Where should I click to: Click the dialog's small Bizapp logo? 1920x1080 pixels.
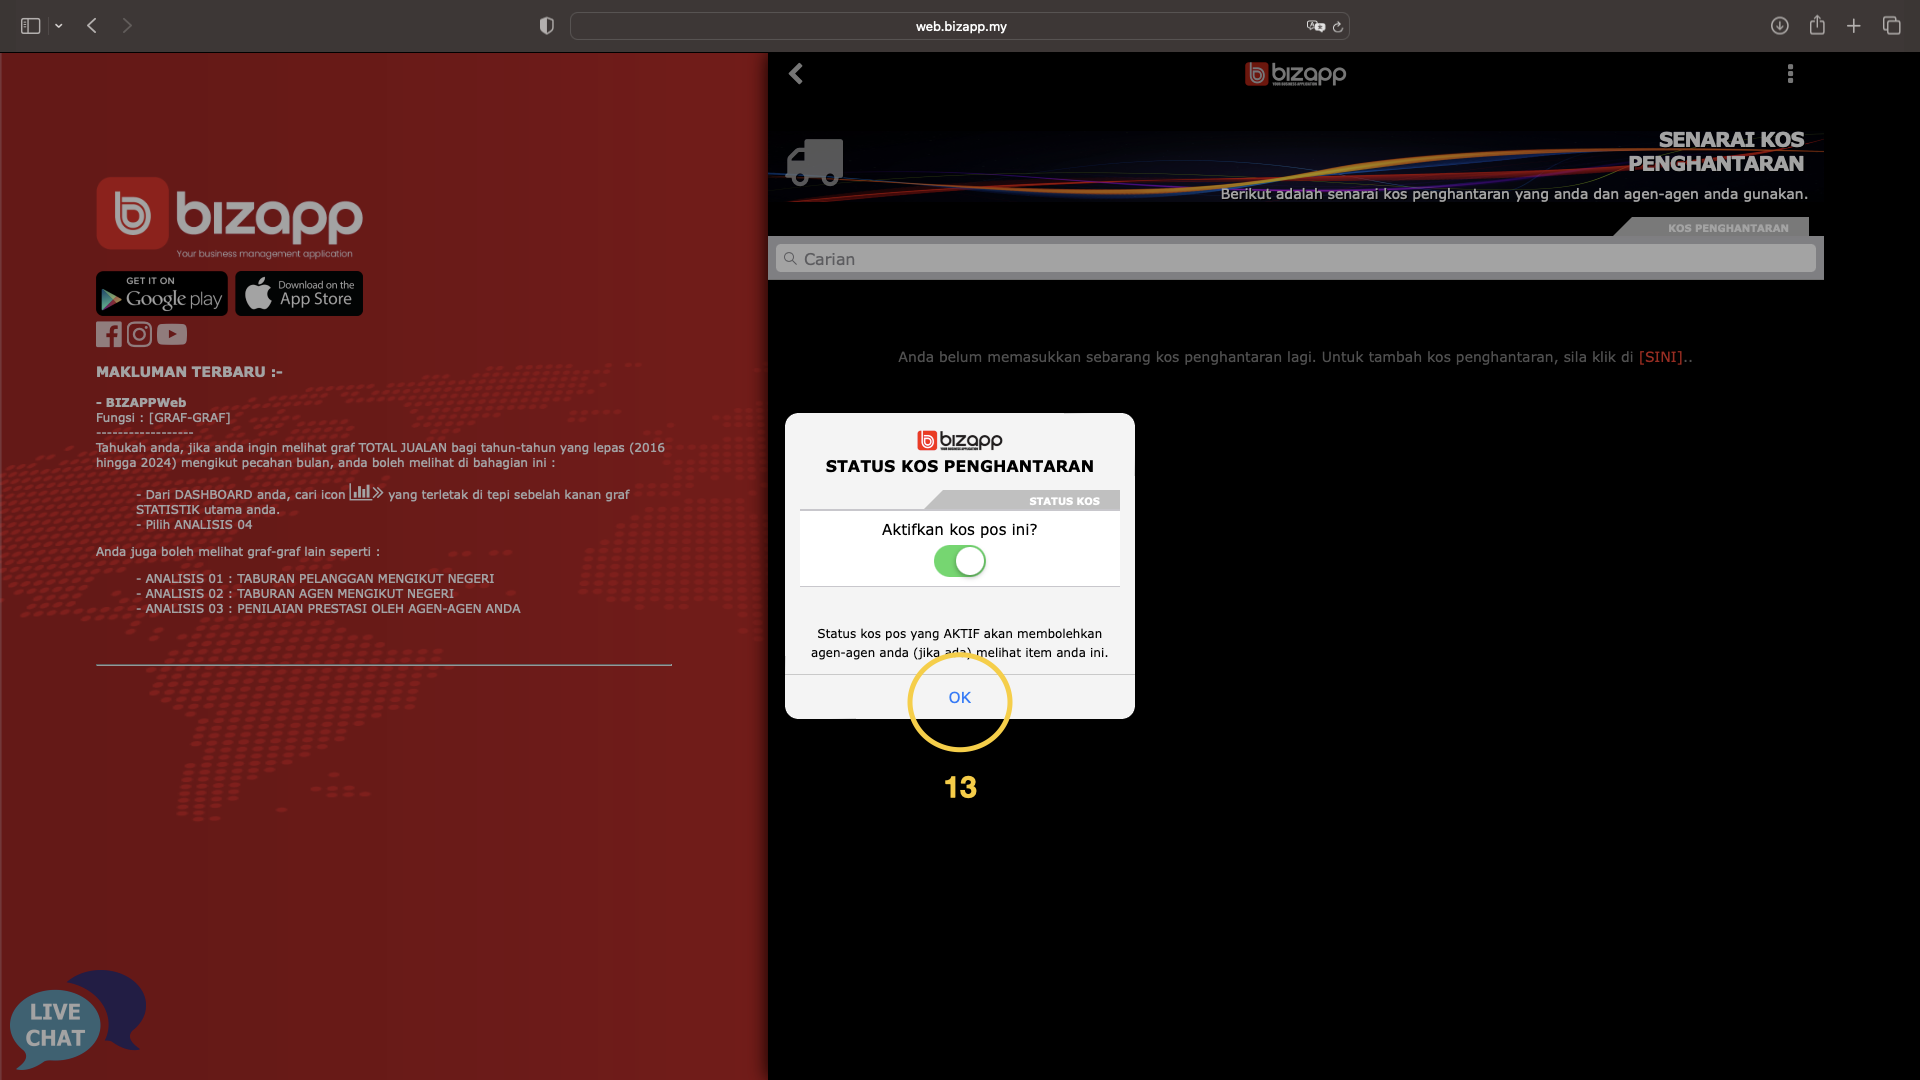pyautogui.click(x=959, y=440)
